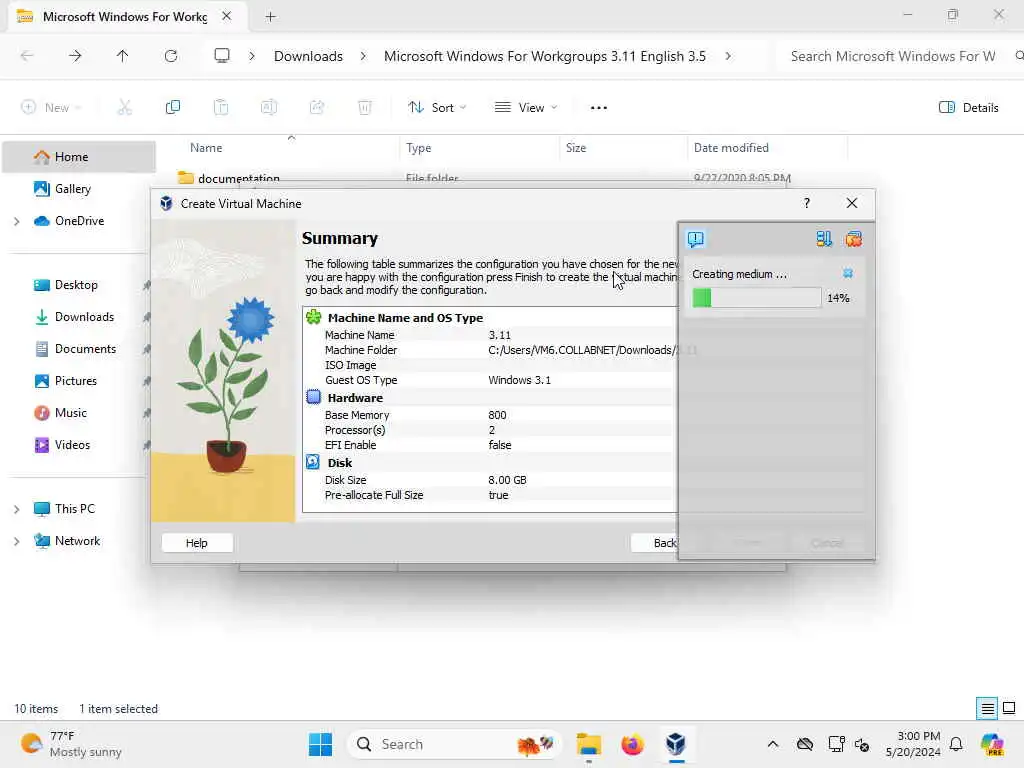Go back in File Explorer
The width and height of the screenshot is (1024, 768).
[x=27, y=56]
